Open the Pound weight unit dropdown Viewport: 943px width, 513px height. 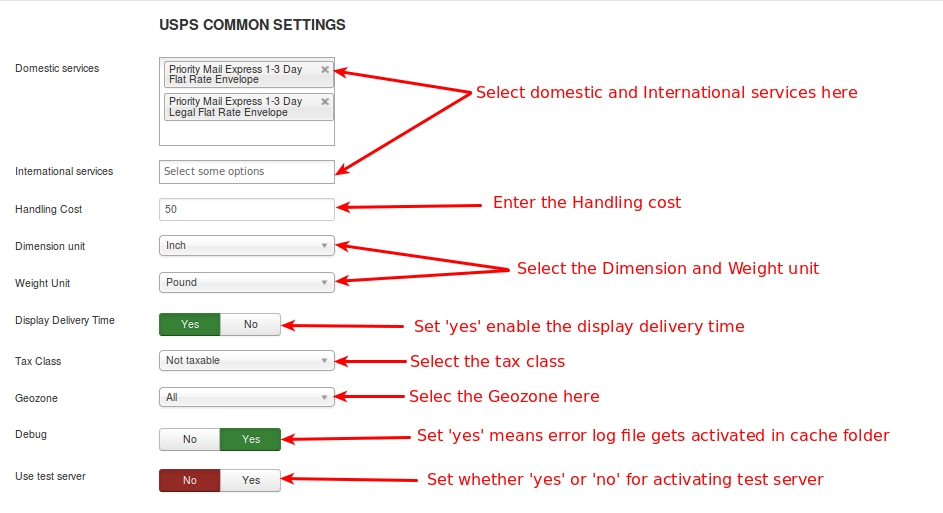click(247, 283)
